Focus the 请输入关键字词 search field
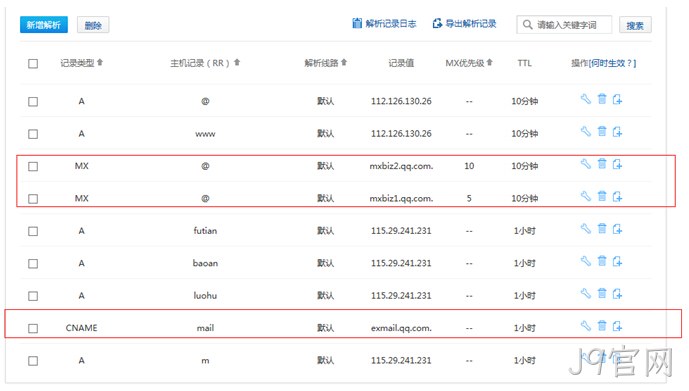 [564, 25]
